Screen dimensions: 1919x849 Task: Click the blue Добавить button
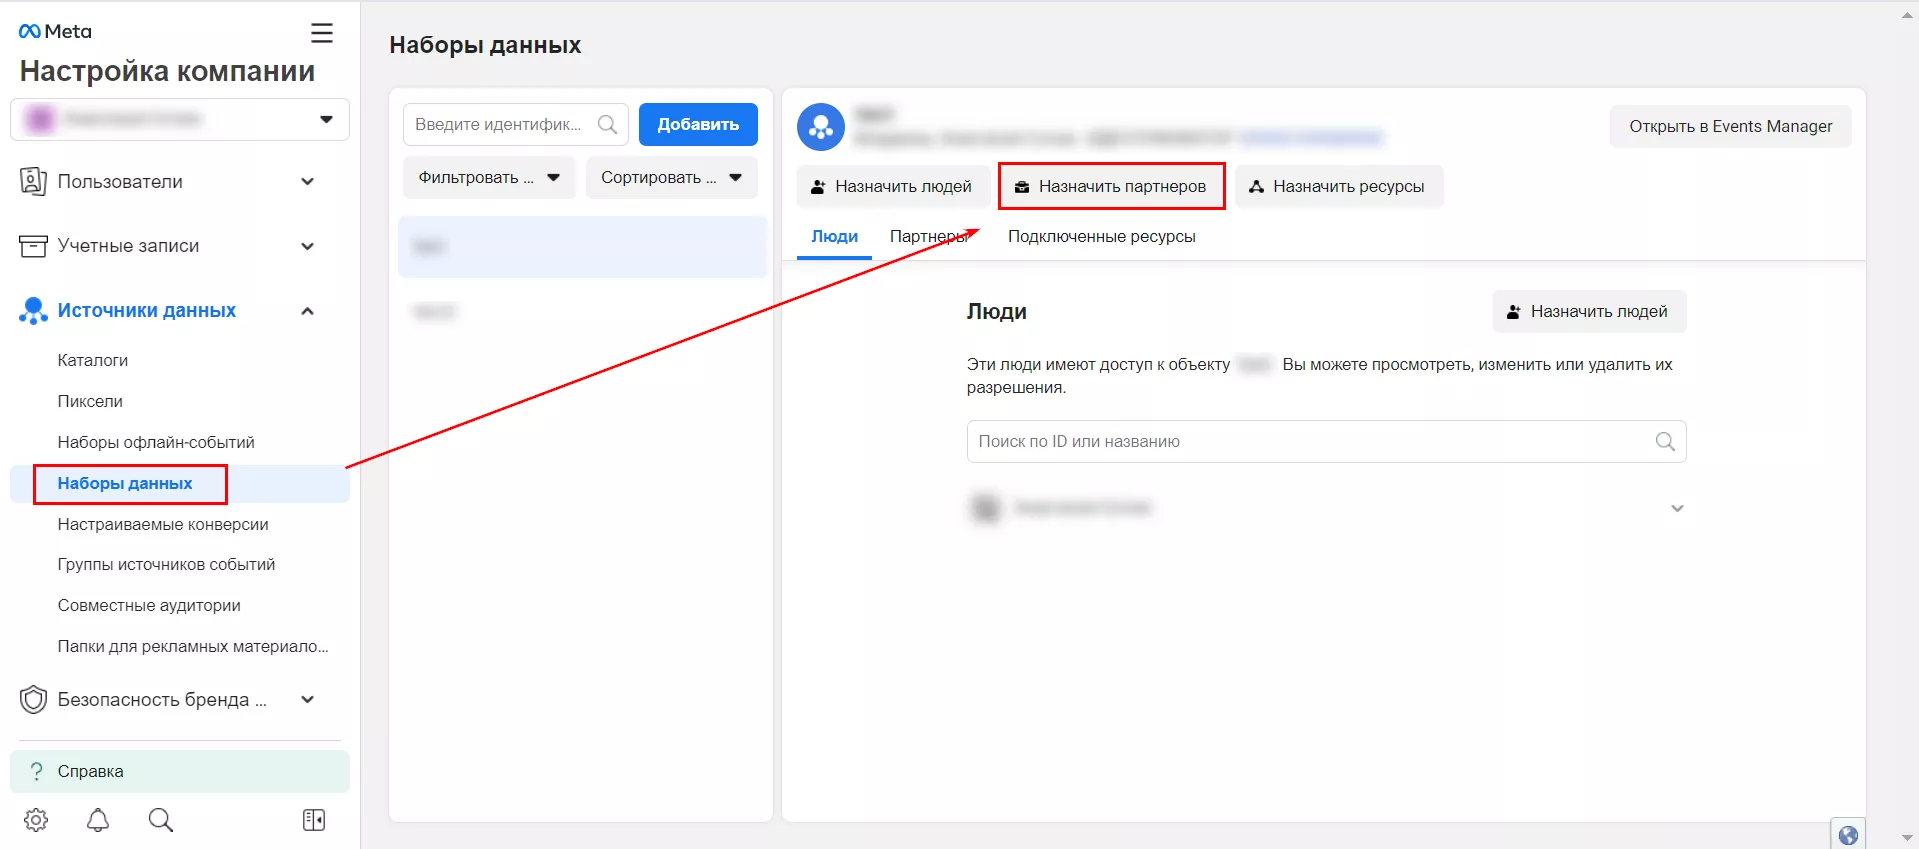point(698,124)
